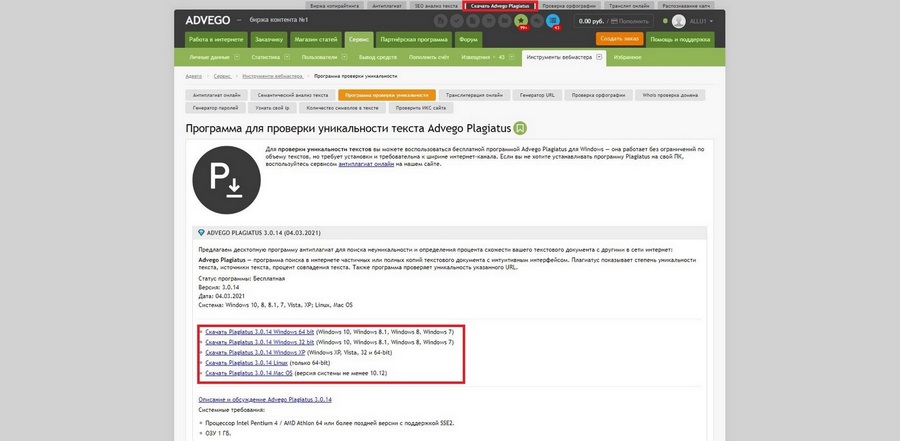Click the Сервис breadcrumb link
Image resolution: width=900 pixels, height=441 pixels.
[222, 76]
